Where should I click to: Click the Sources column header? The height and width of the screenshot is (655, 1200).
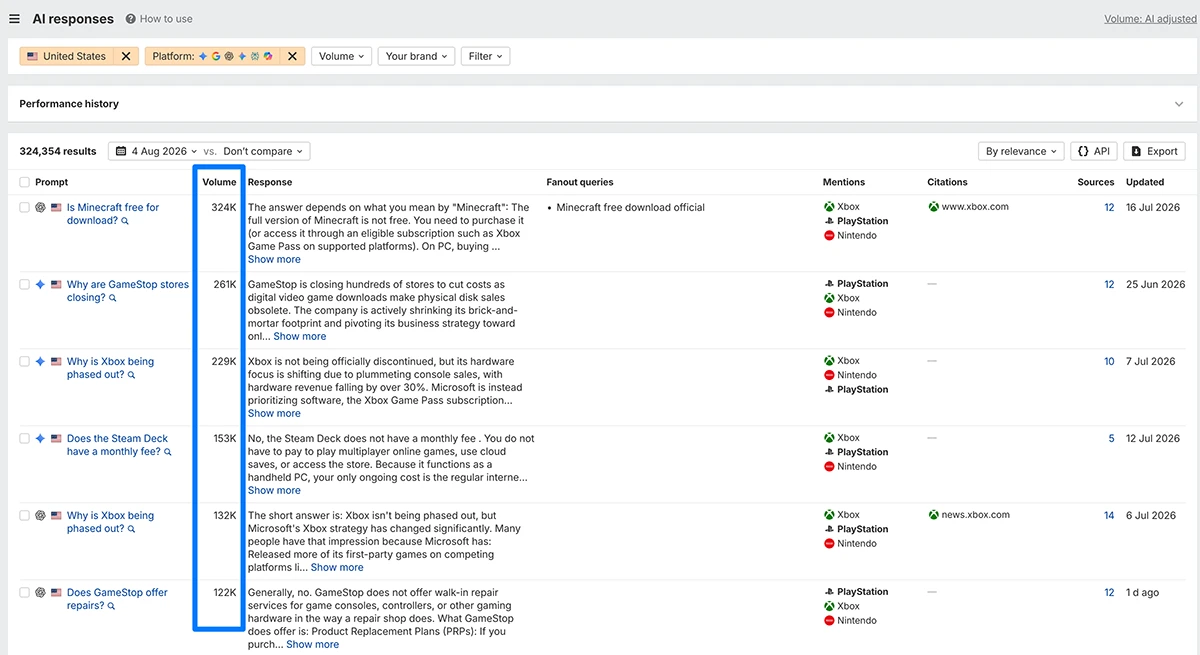1096,182
